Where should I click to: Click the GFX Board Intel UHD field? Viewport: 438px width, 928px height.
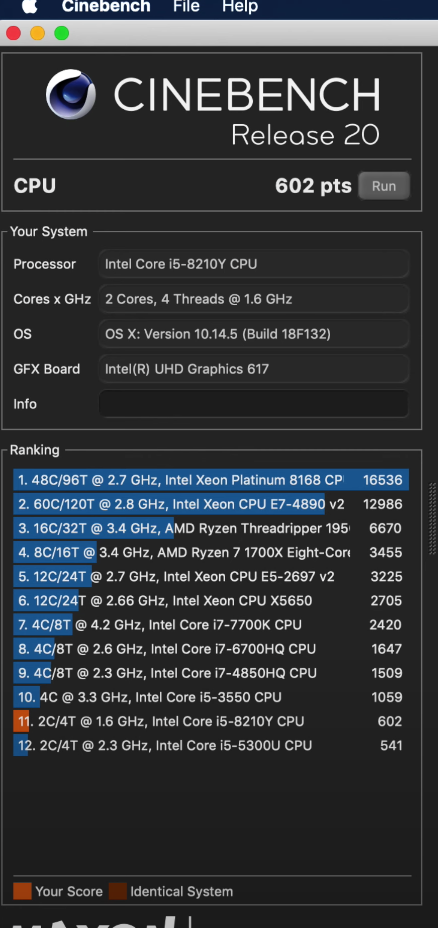click(x=253, y=369)
